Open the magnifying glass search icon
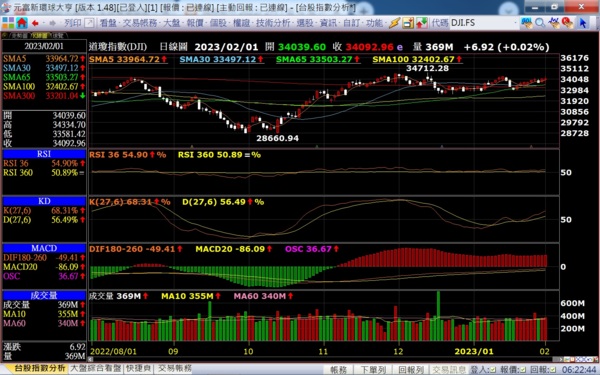 tap(540, 23)
